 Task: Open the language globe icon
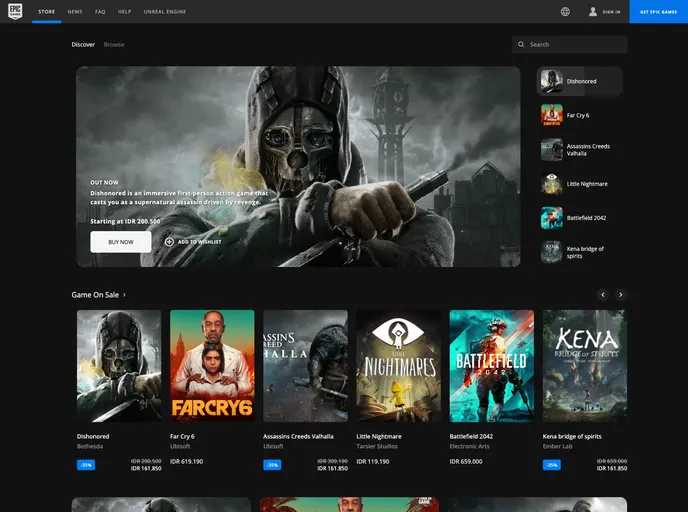coord(565,12)
